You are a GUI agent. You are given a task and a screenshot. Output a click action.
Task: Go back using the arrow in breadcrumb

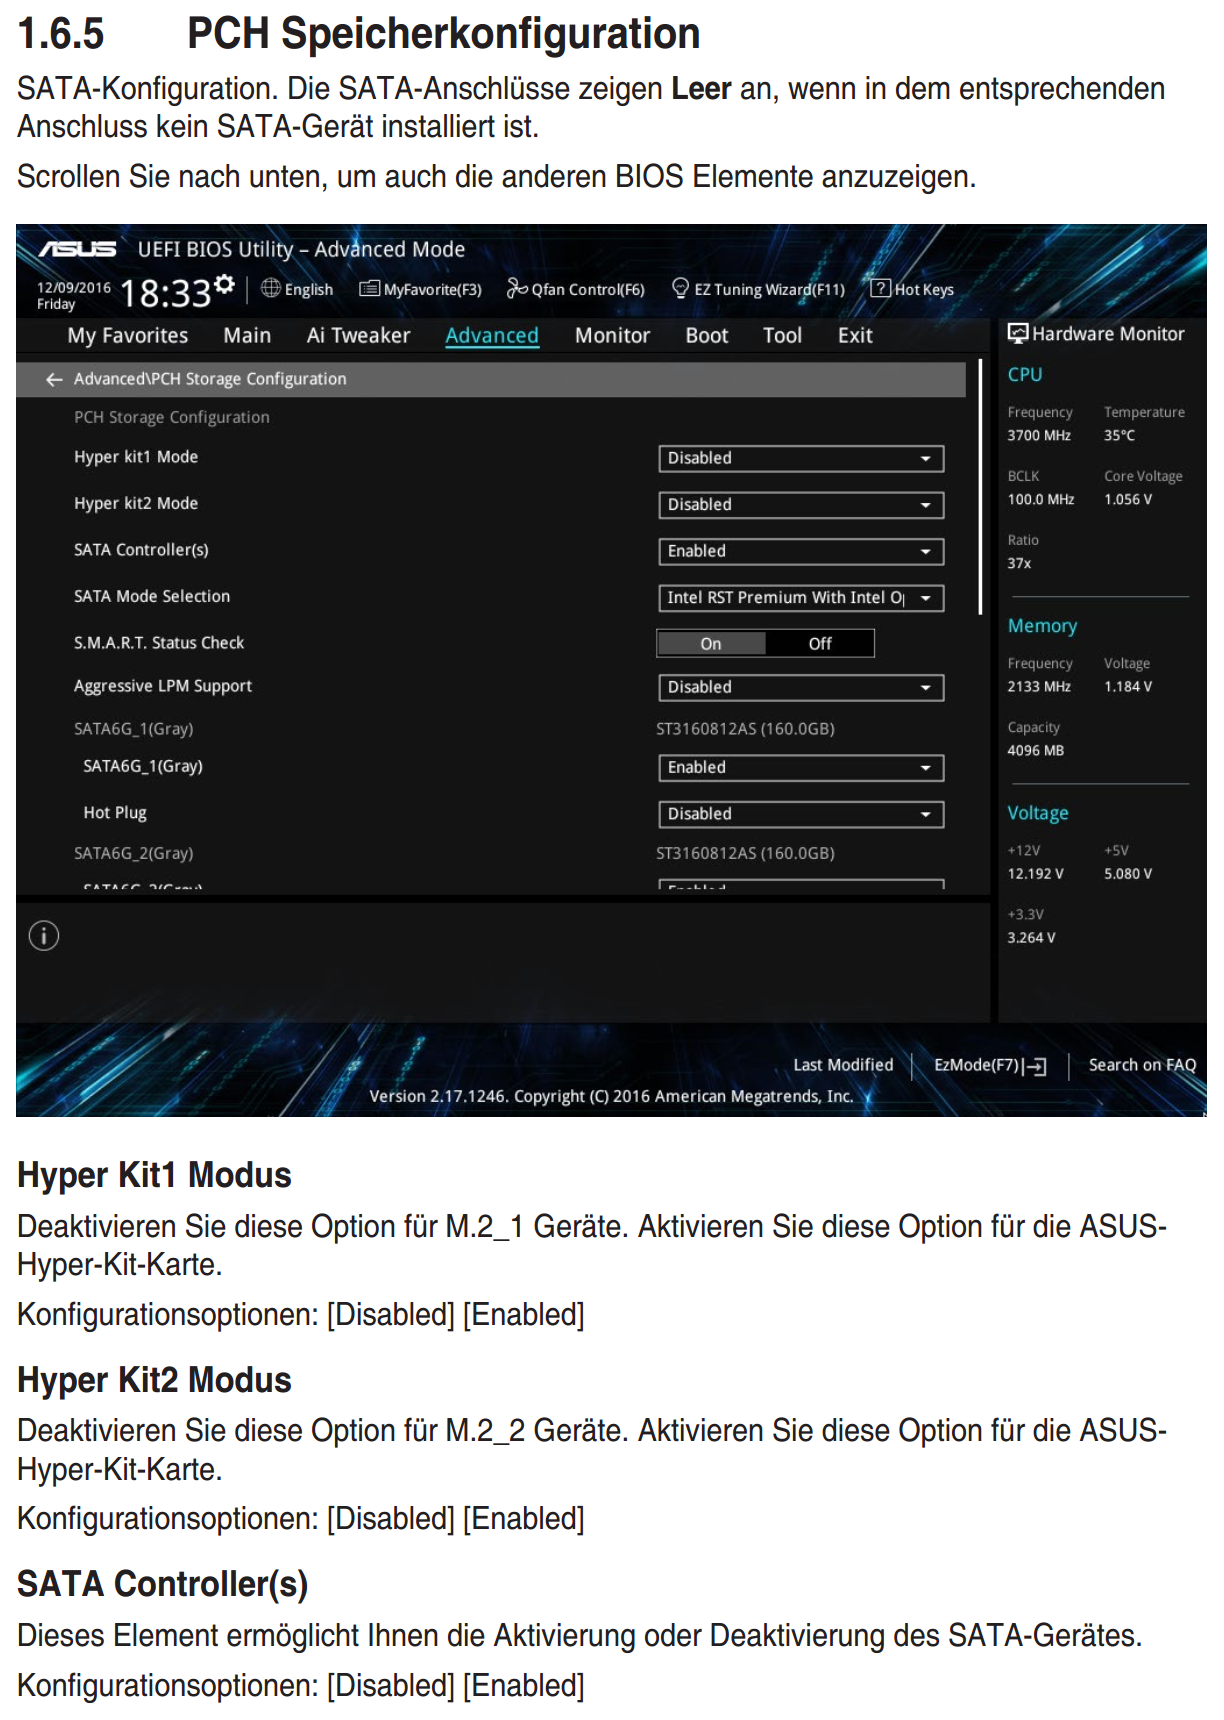54,379
